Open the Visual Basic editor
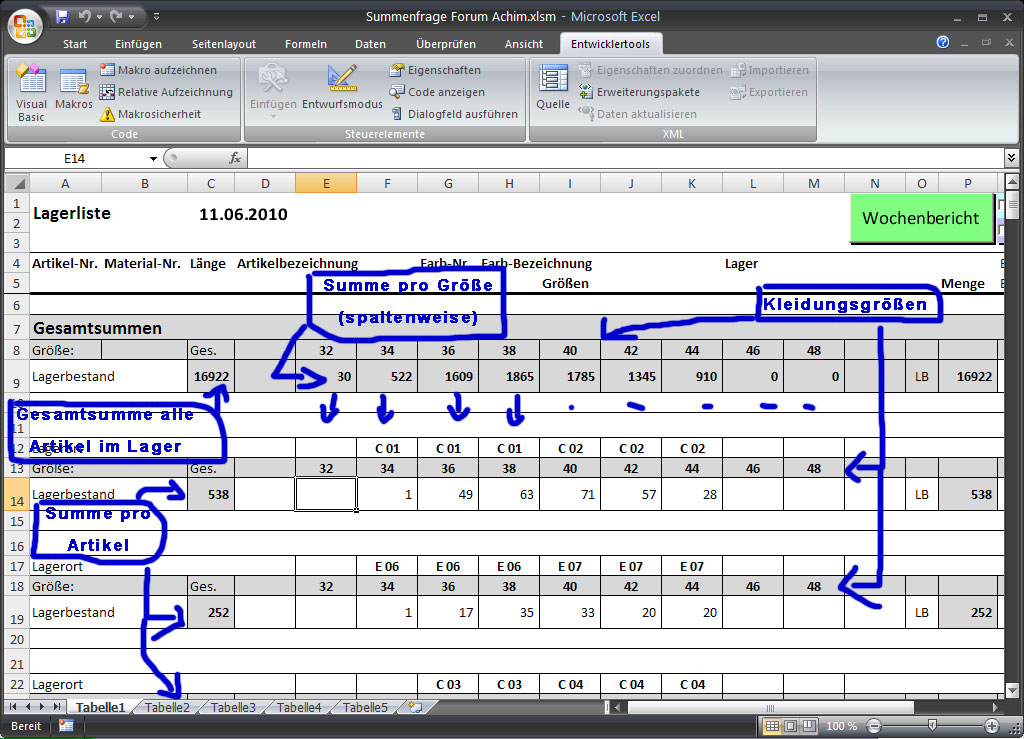Screen dimensions: 1024x739 point(31,92)
